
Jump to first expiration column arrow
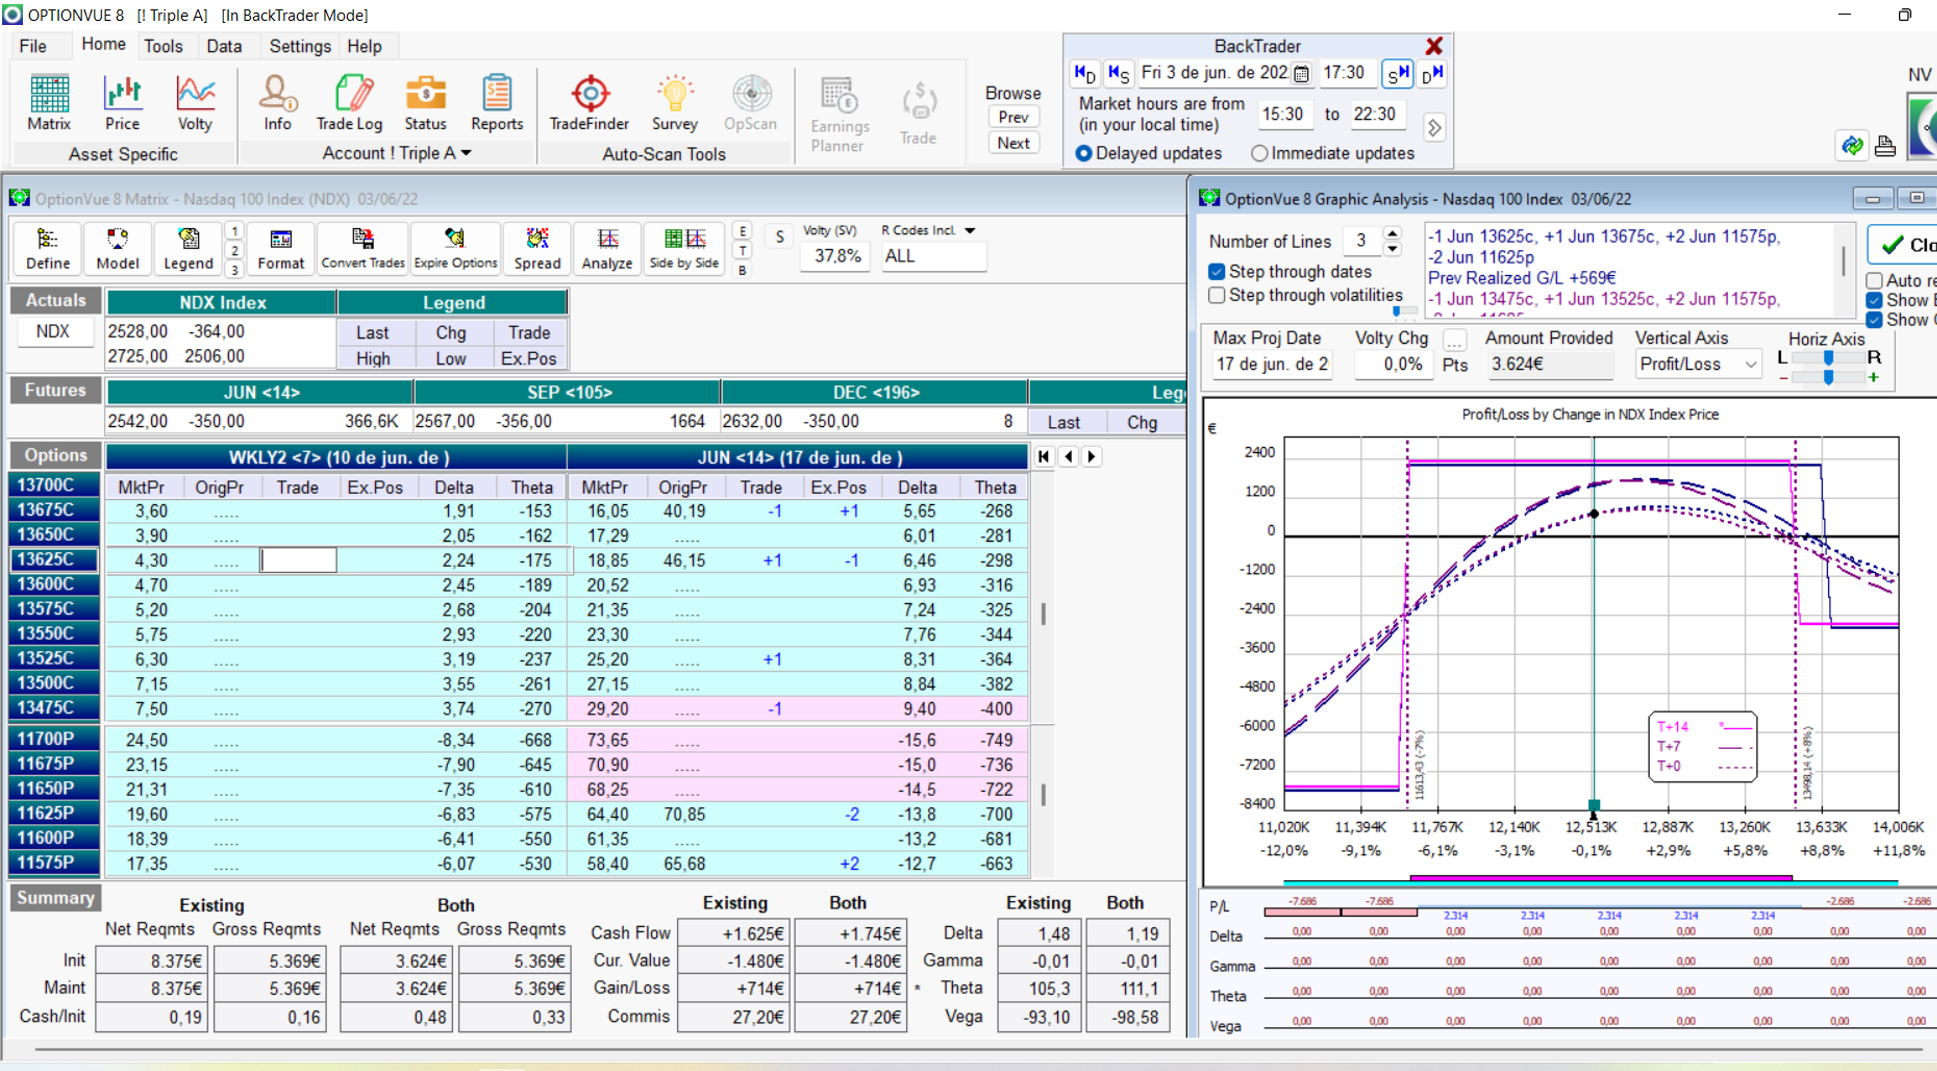[x=1043, y=456]
